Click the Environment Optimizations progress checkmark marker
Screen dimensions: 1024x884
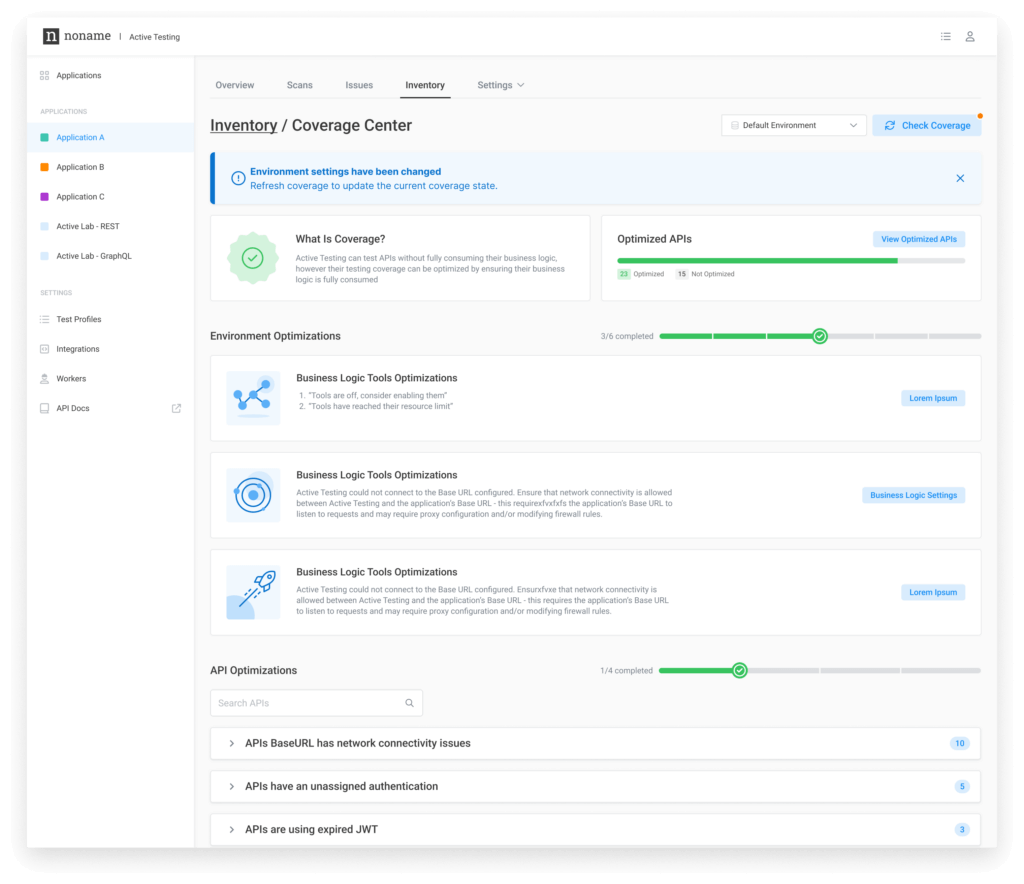[x=819, y=336]
